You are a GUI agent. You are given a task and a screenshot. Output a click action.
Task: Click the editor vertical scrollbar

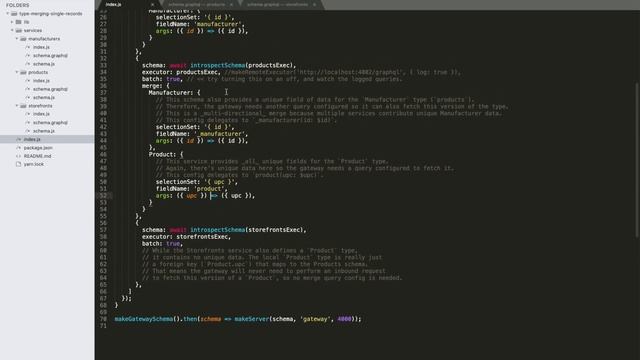(x=637, y=159)
